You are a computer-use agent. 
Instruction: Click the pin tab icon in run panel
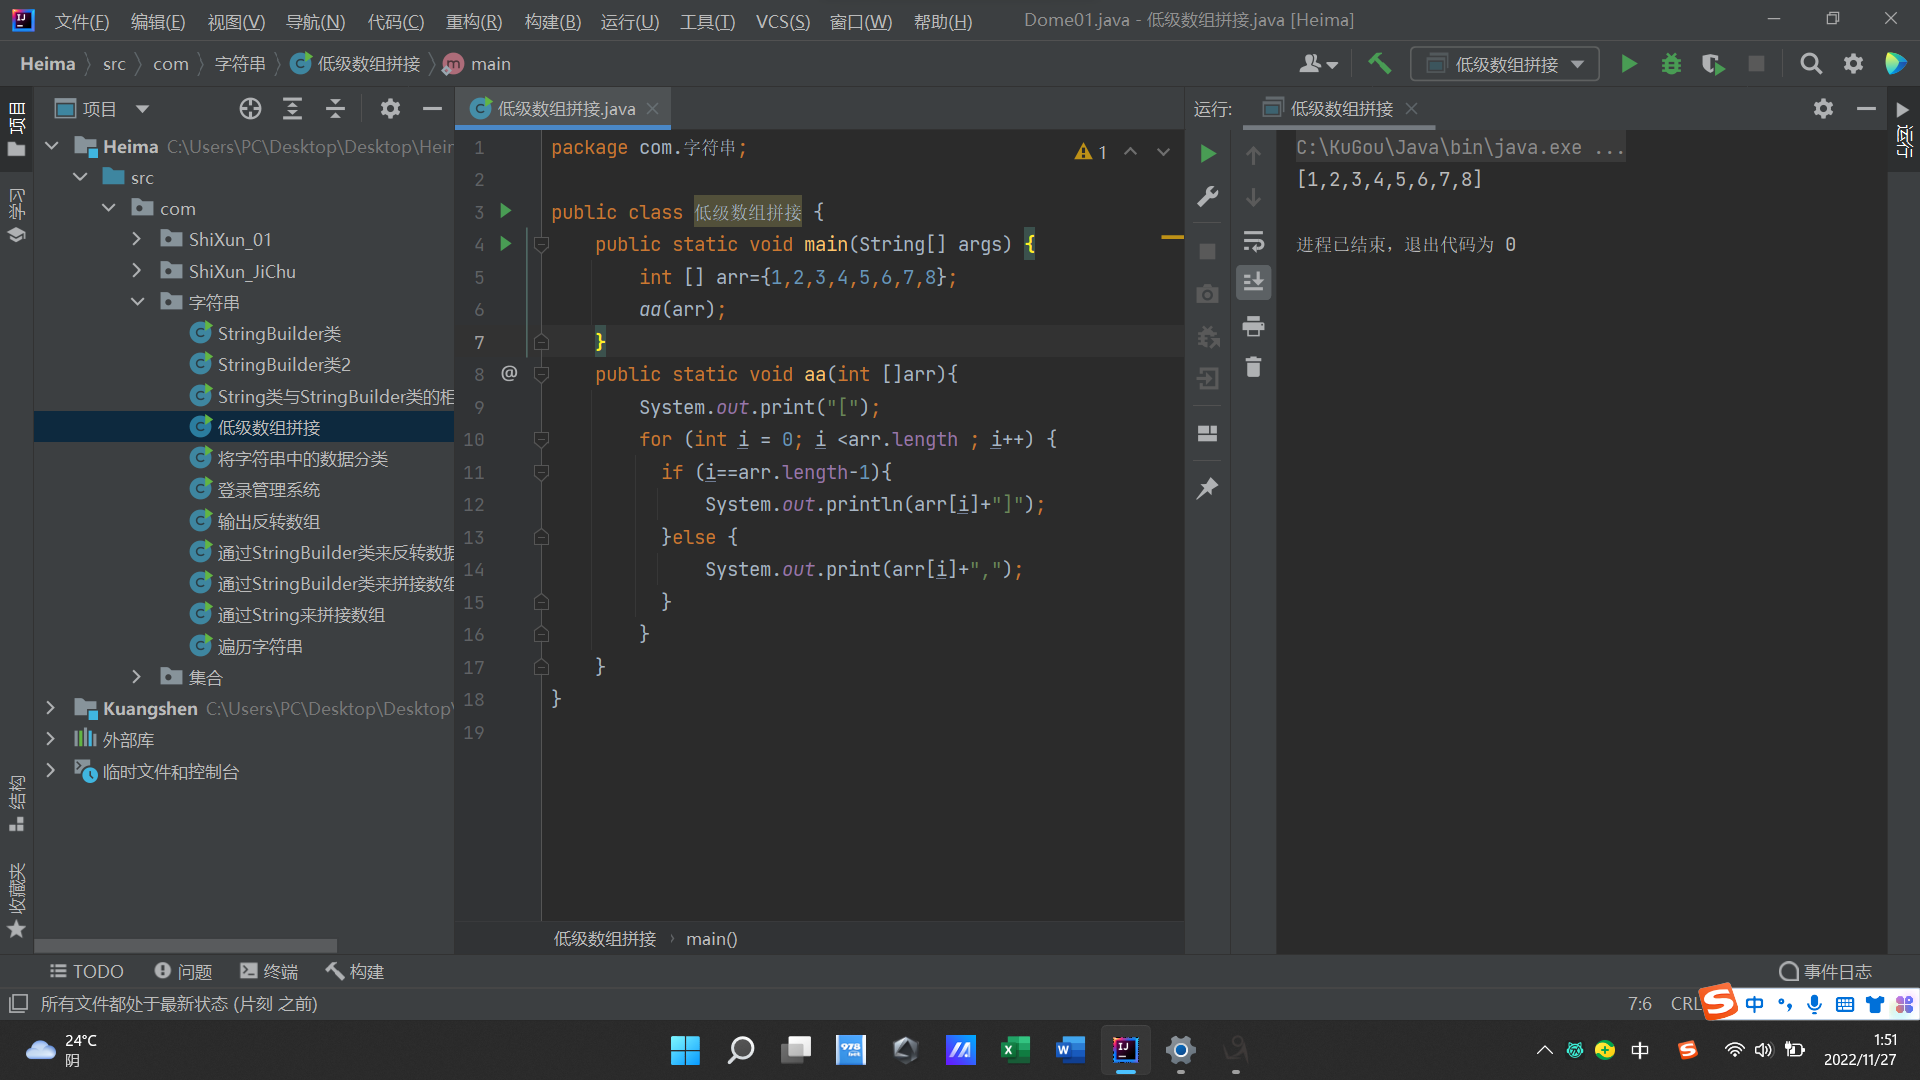pos(1207,489)
